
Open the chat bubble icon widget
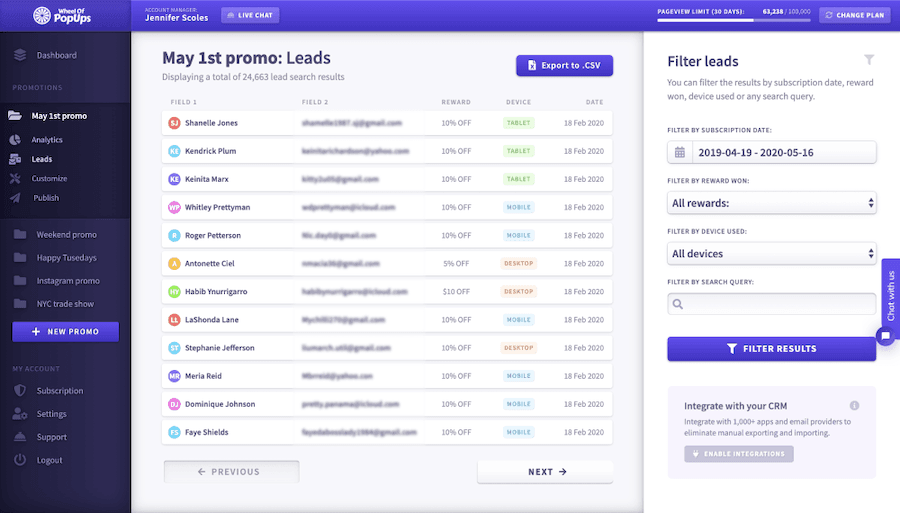pos(883,336)
